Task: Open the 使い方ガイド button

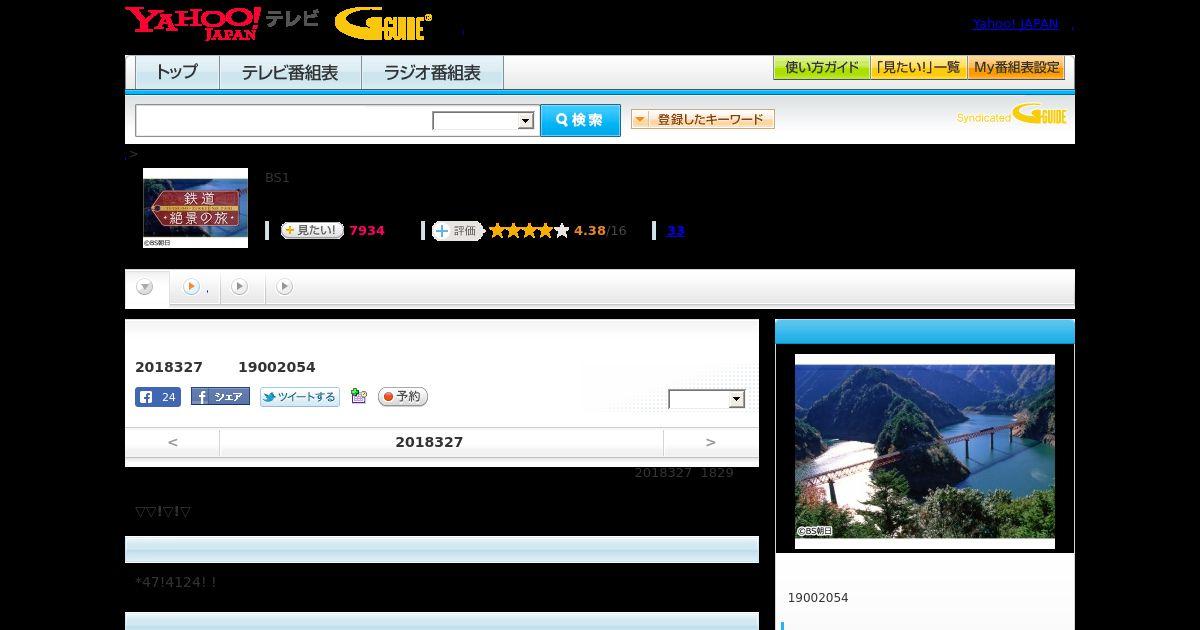Action: point(822,68)
